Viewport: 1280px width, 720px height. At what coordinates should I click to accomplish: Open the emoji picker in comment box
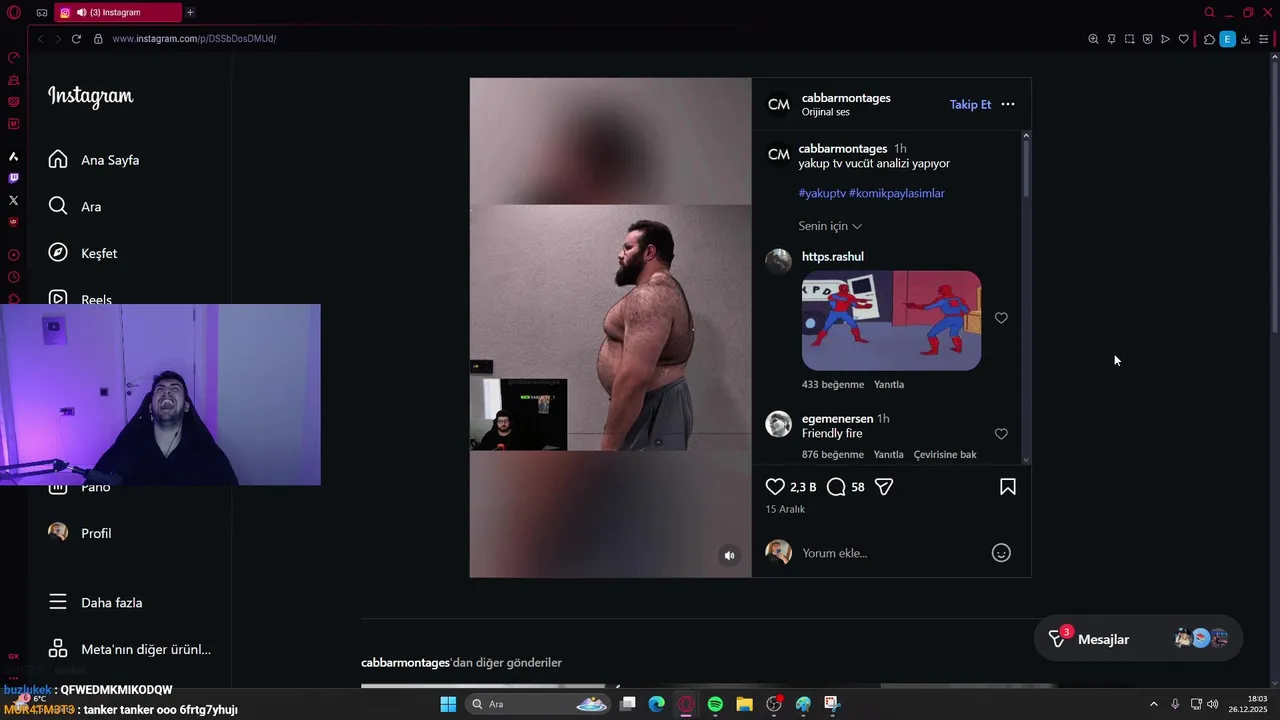(x=1001, y=553)
